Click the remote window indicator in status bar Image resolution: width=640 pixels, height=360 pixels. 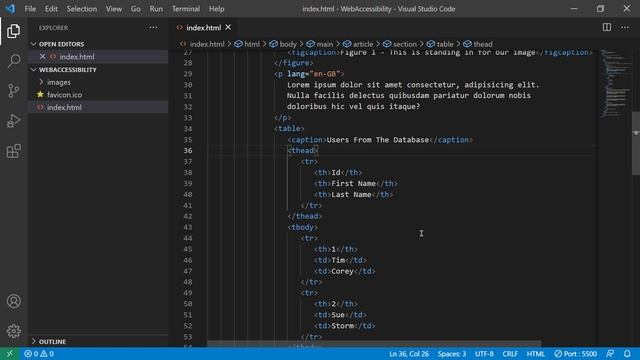point(9,354)
